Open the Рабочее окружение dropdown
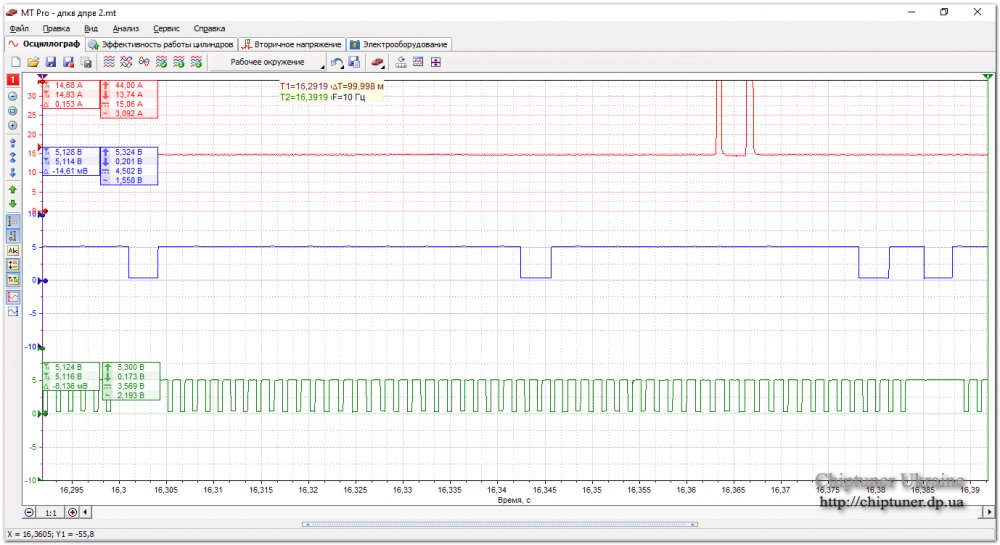Screen dimensions: 1000x545 coord(268,62)
